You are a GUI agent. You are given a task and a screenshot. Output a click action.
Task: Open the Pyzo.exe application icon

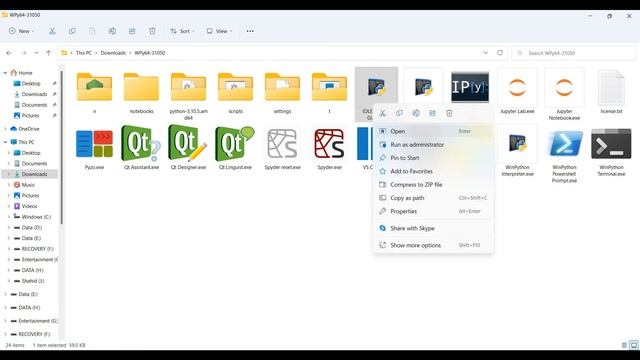94,144
